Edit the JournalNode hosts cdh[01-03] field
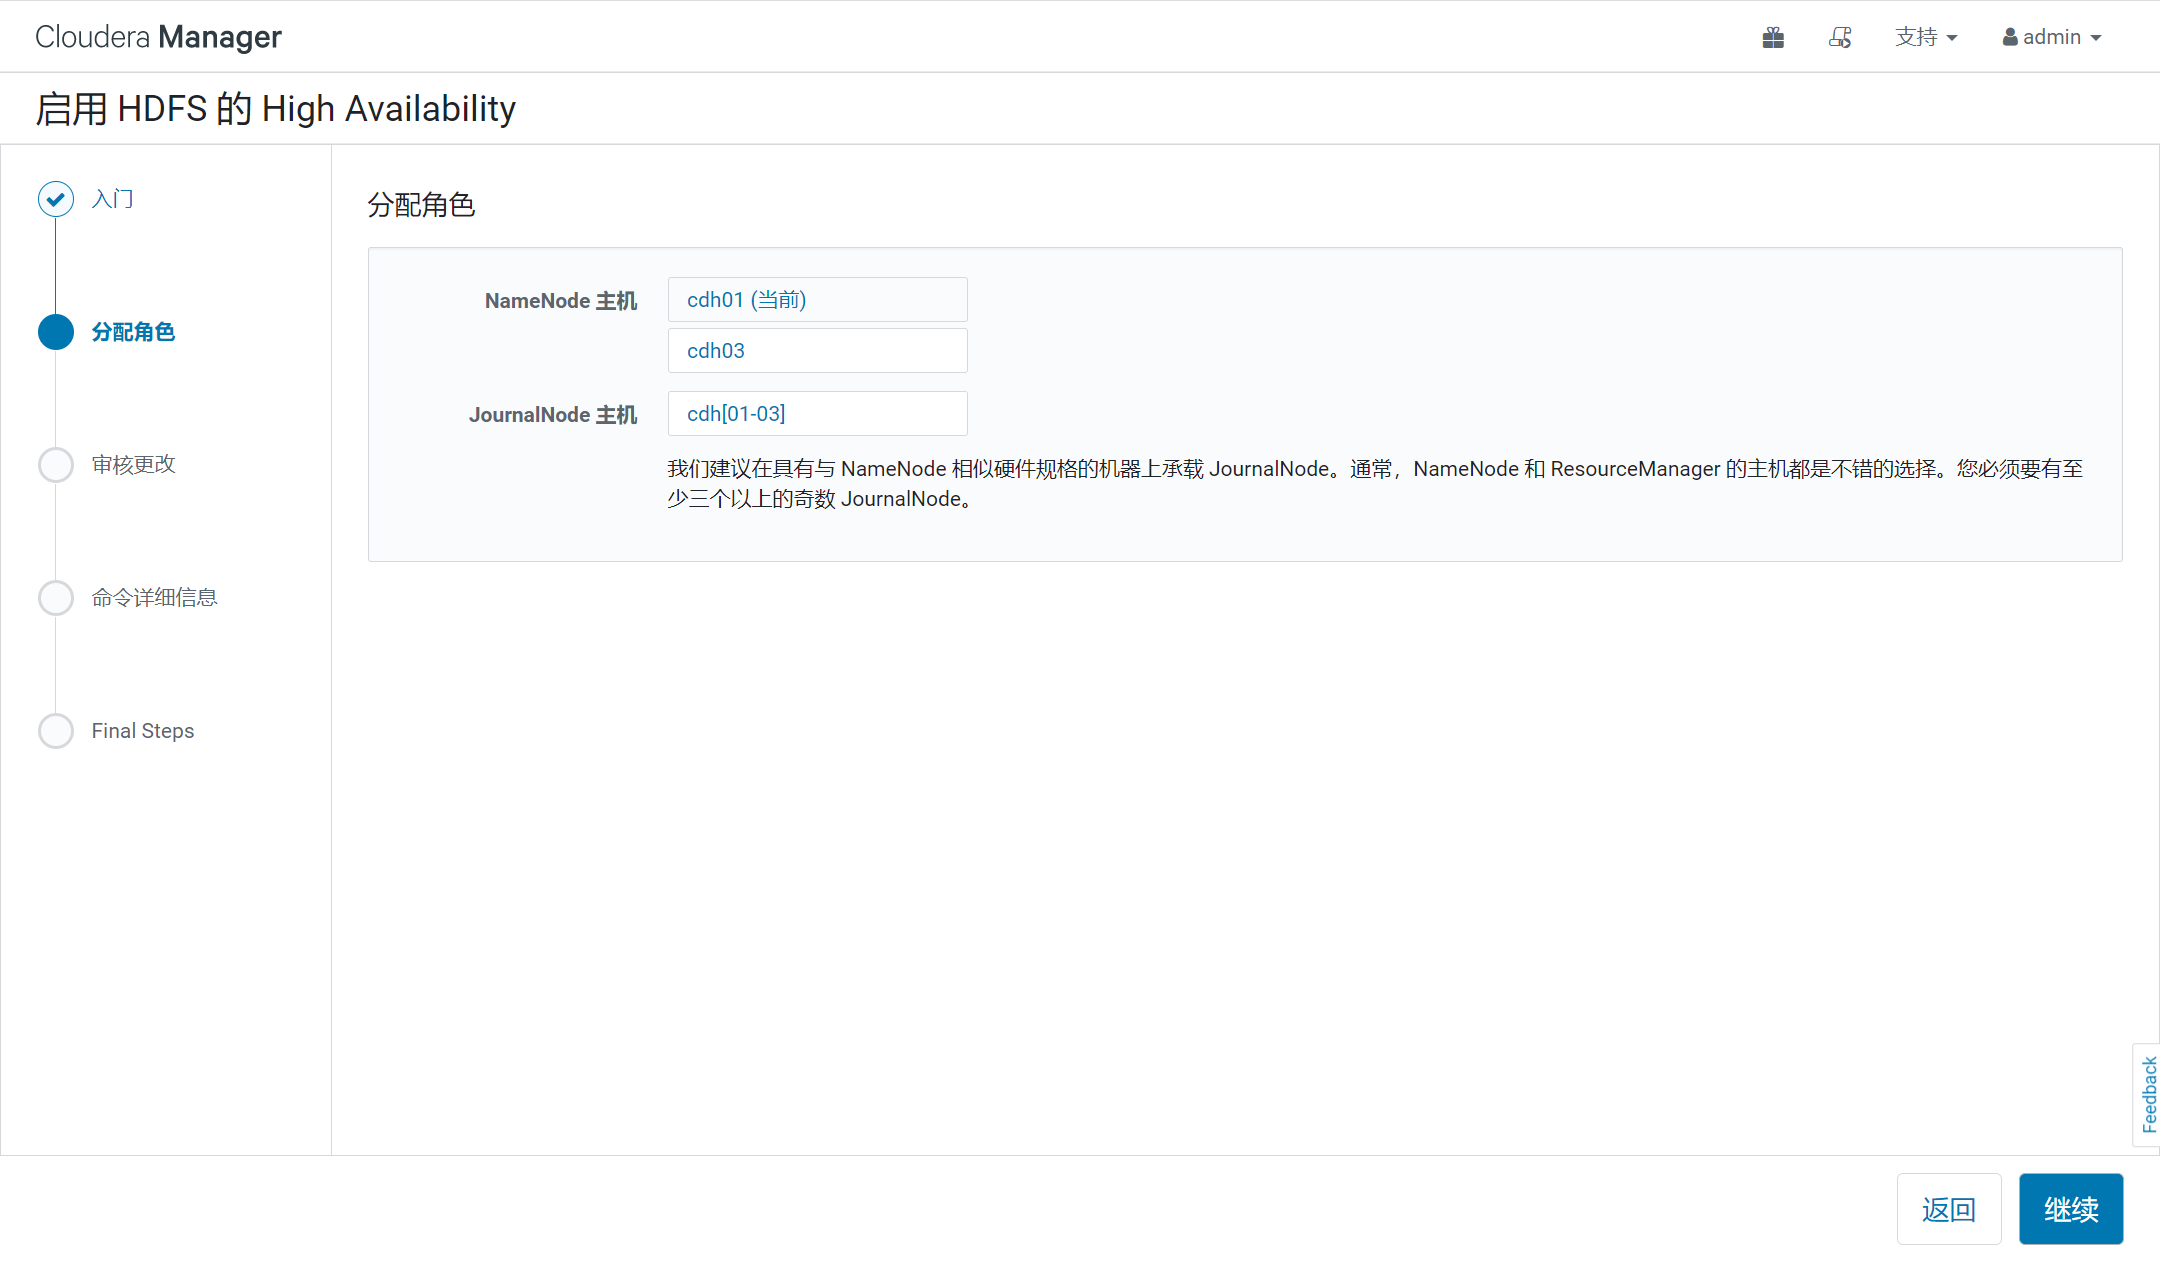Image resolution: width=2160 pixels, height=1262 pixels. point(817,414)
